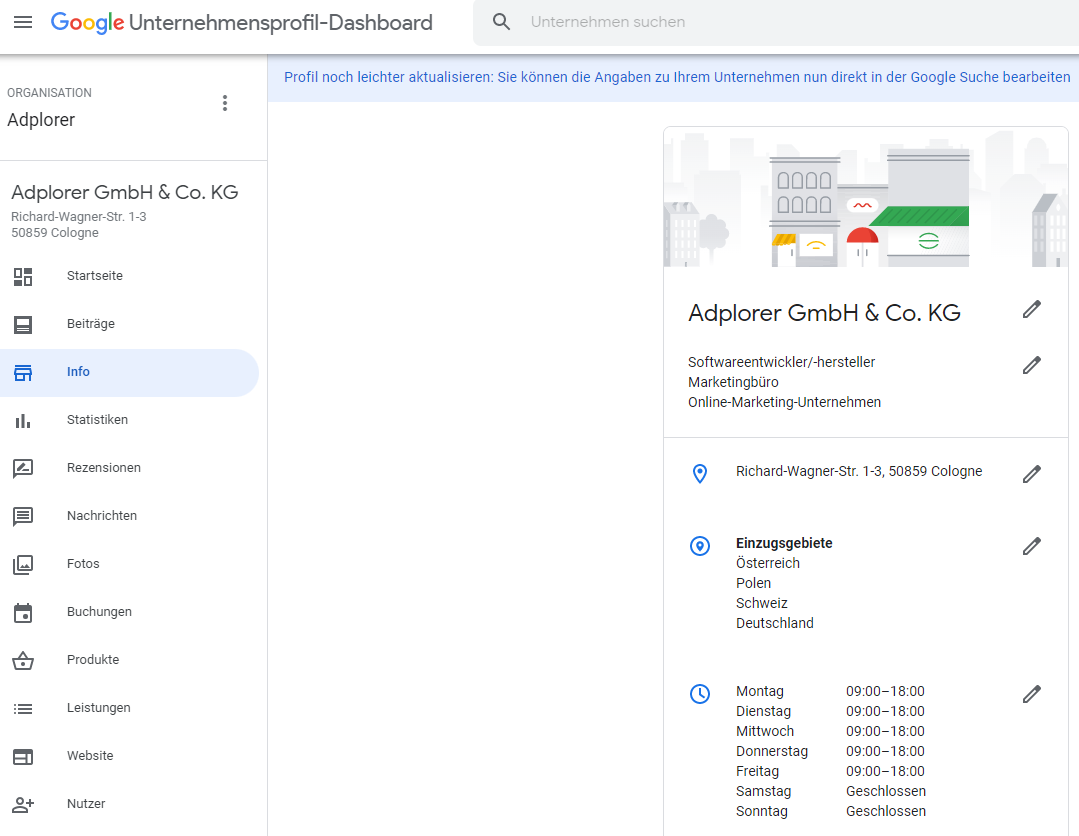
Task: Go to Fotos section
Action: pos(83,564)
